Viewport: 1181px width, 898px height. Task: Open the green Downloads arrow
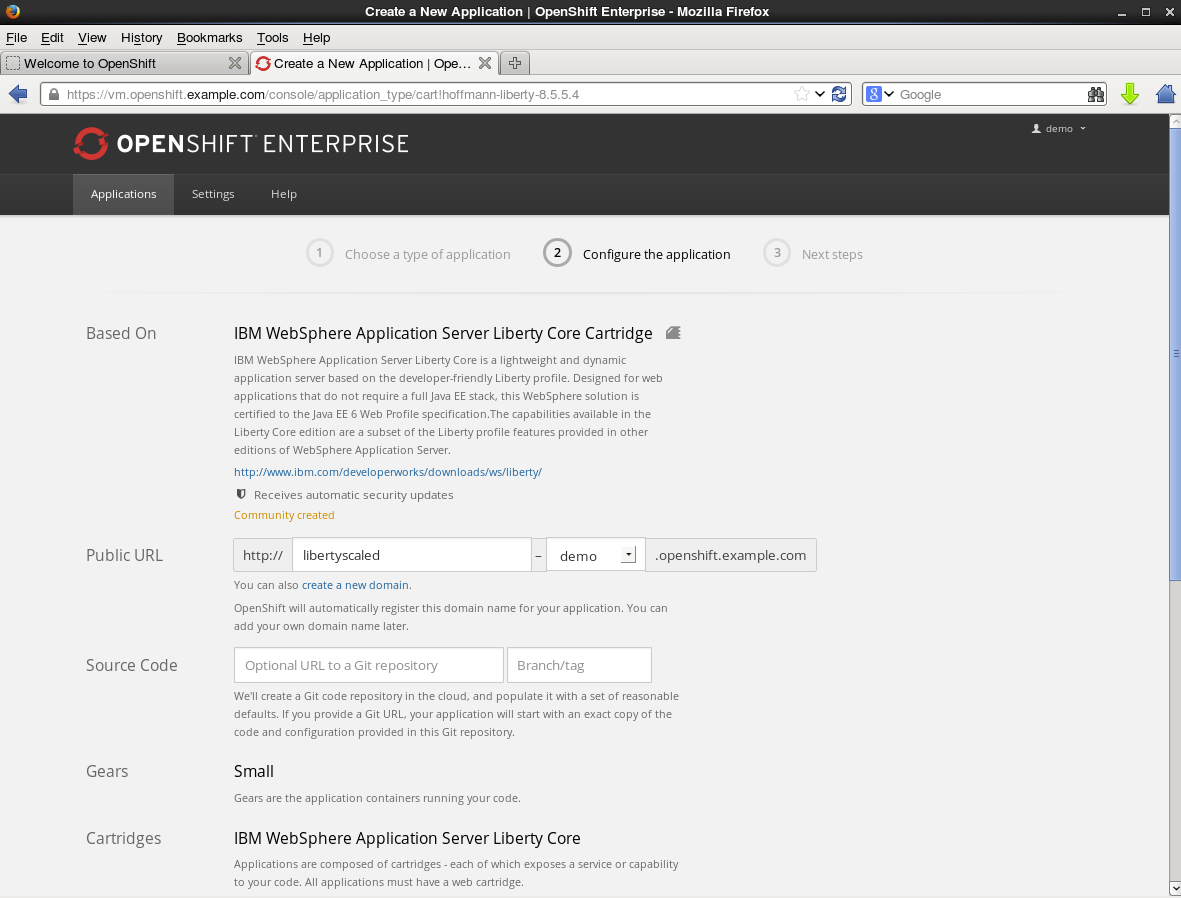pyautogui.click(x=1130, y=94)
